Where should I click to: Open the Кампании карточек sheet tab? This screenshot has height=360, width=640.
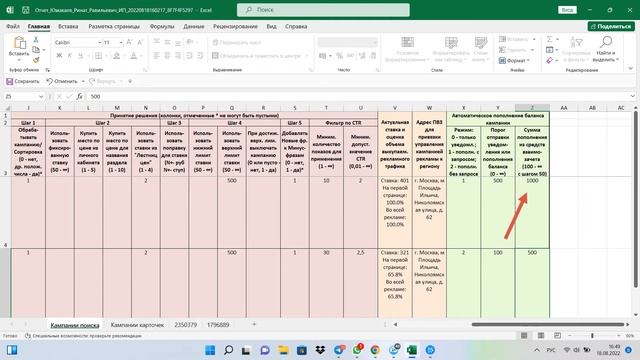[x=137, y=325]
